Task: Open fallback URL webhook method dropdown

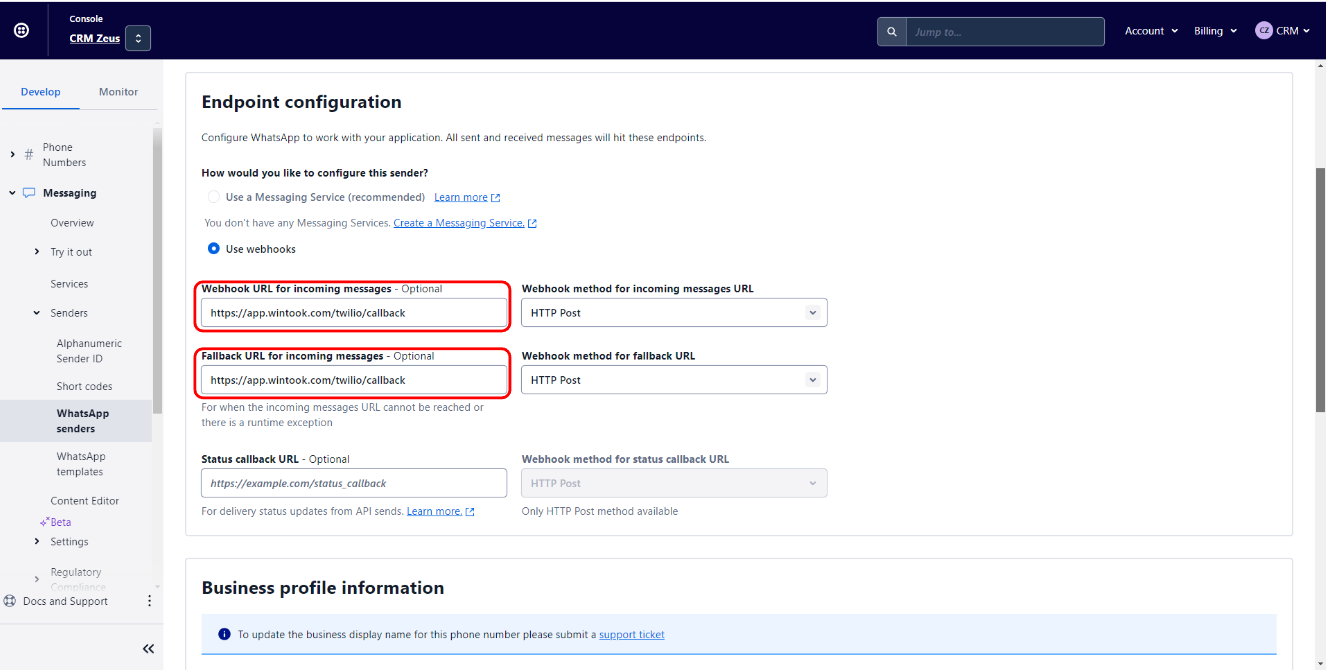Action: coord(674,380)
